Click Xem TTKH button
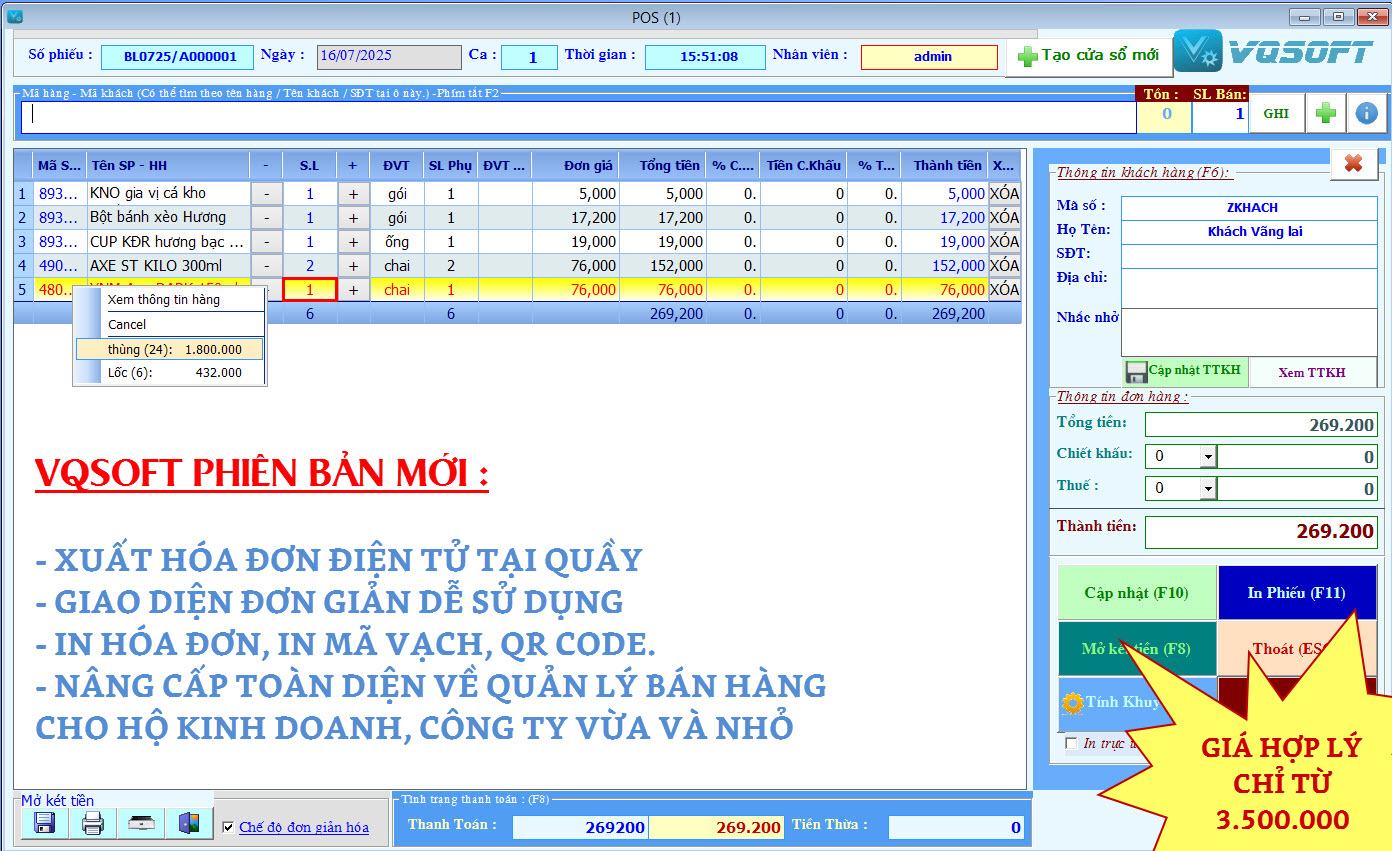Screen dimensions: 1392x851 (x=1312, y=372)
